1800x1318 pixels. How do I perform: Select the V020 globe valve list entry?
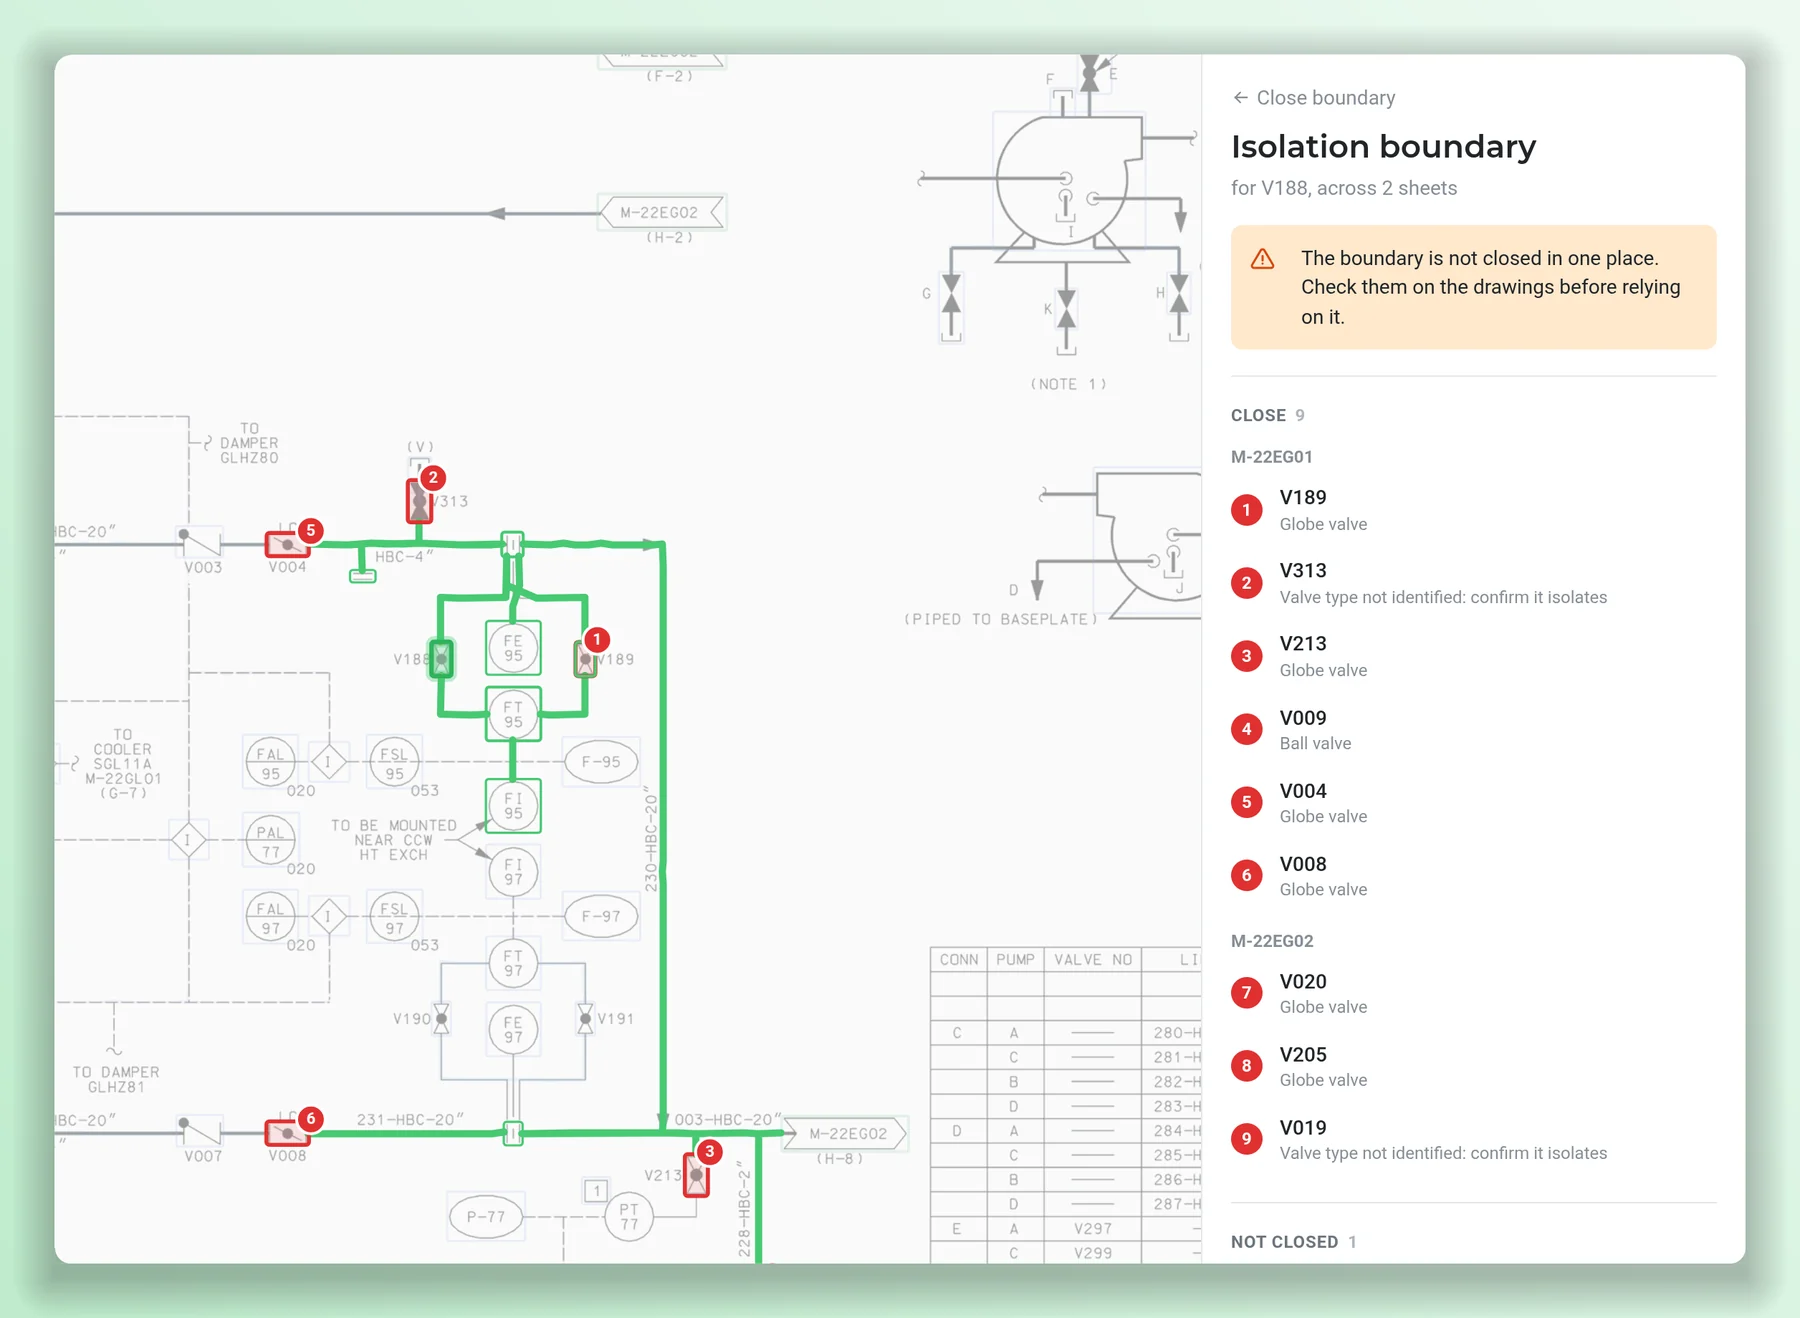pyautogui.click(x=1473, y=993)
